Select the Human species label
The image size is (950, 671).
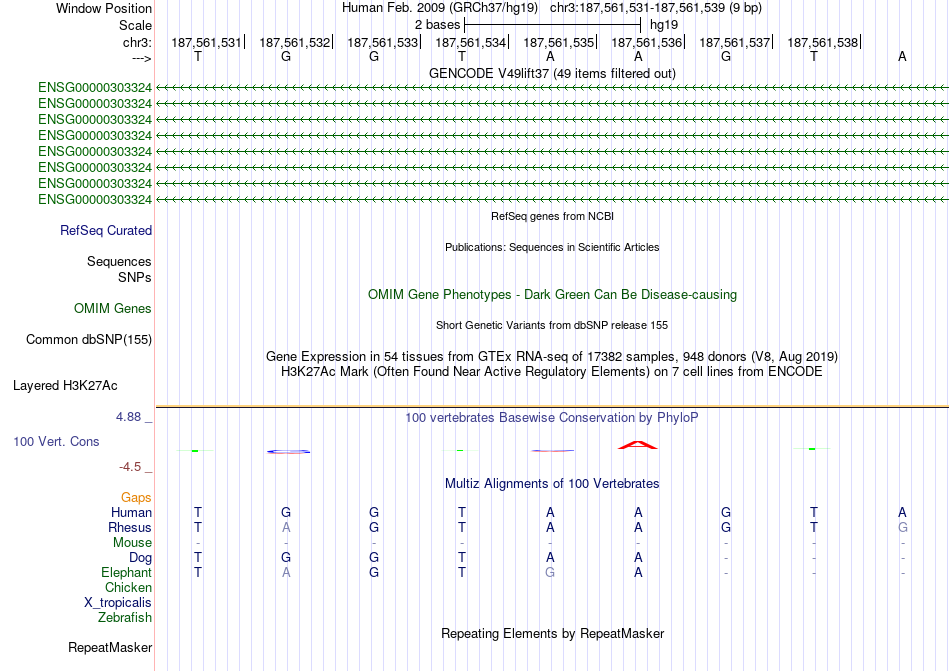click(x=131, y=512)
